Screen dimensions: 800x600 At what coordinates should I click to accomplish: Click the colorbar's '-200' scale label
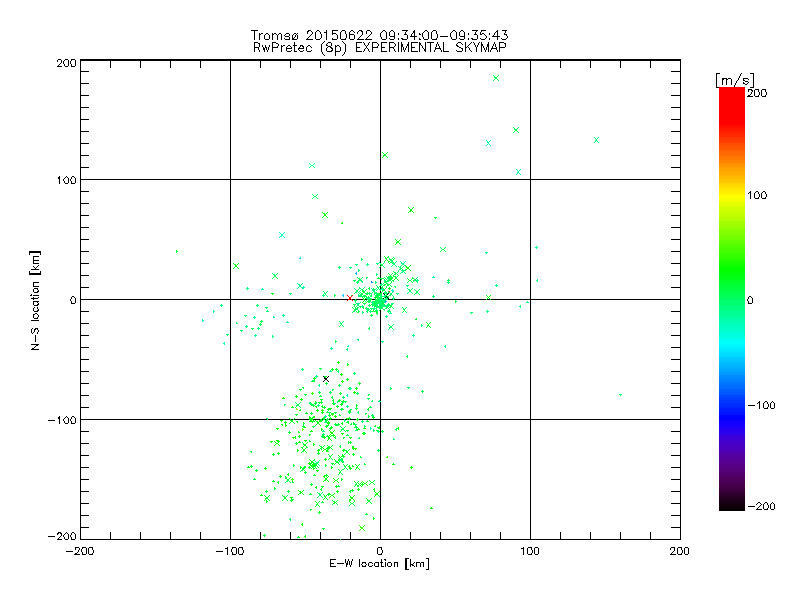tap(761, 506)
